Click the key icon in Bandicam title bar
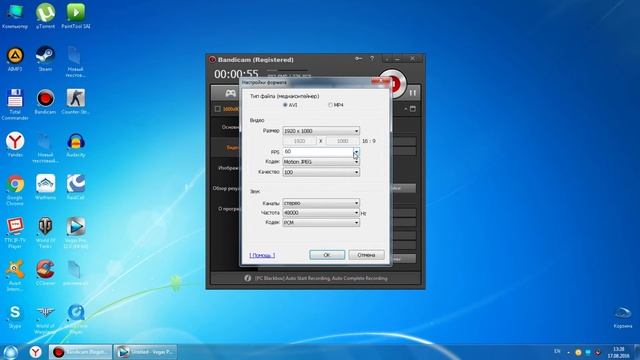This screenshot has width=640, height=360. point(358,59)
